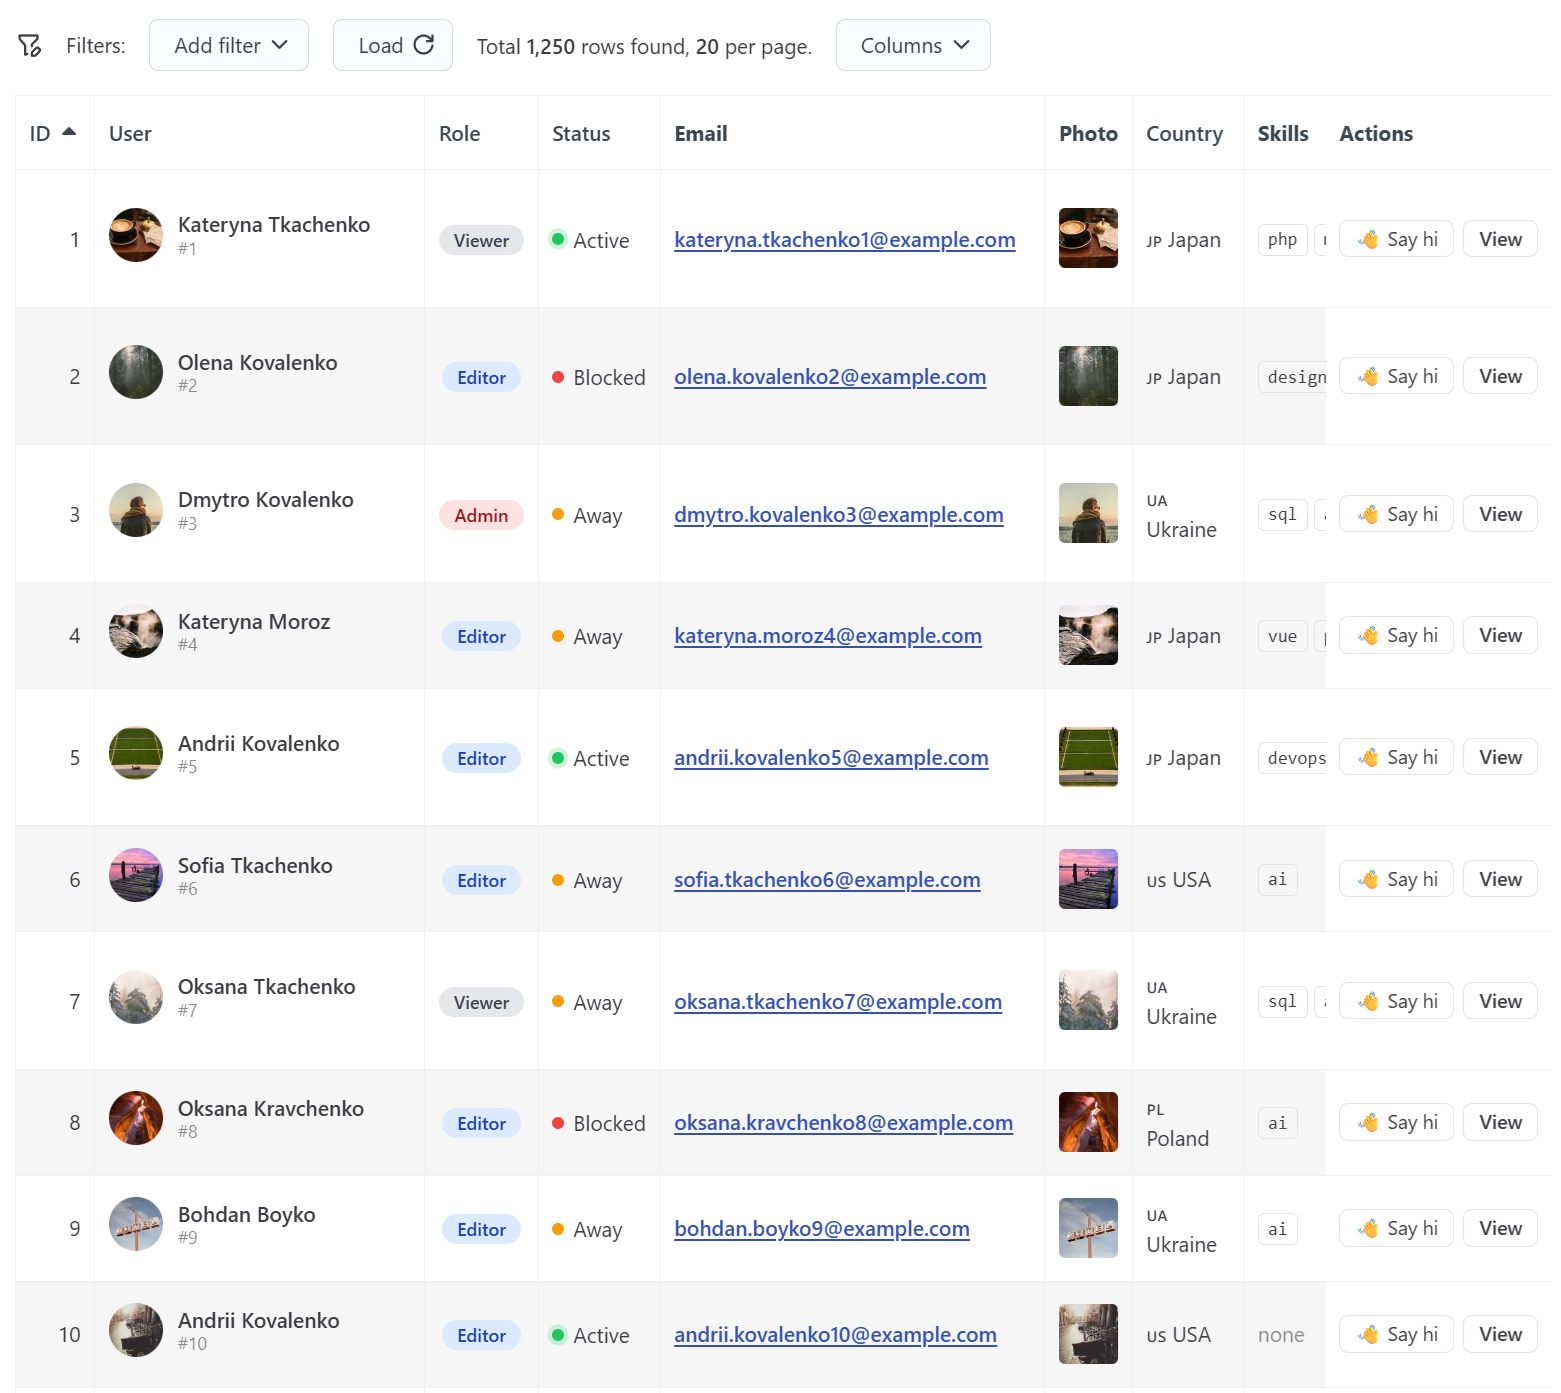The image size is (1561, 1393).
Task: Click Sofia Tkachenko's avatar
Action: tap(136, 875)
